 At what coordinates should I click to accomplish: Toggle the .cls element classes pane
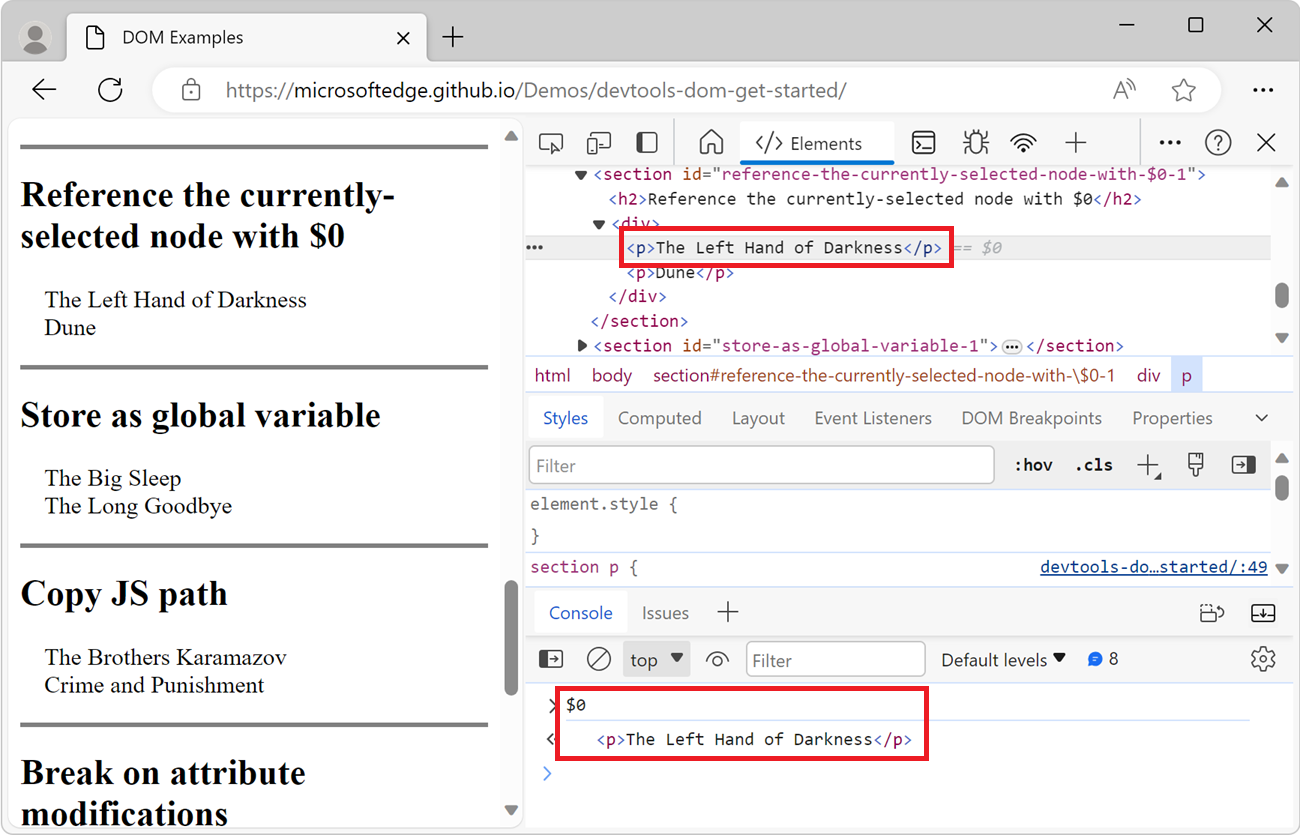pyautogui.click(x=1094, y=465)
